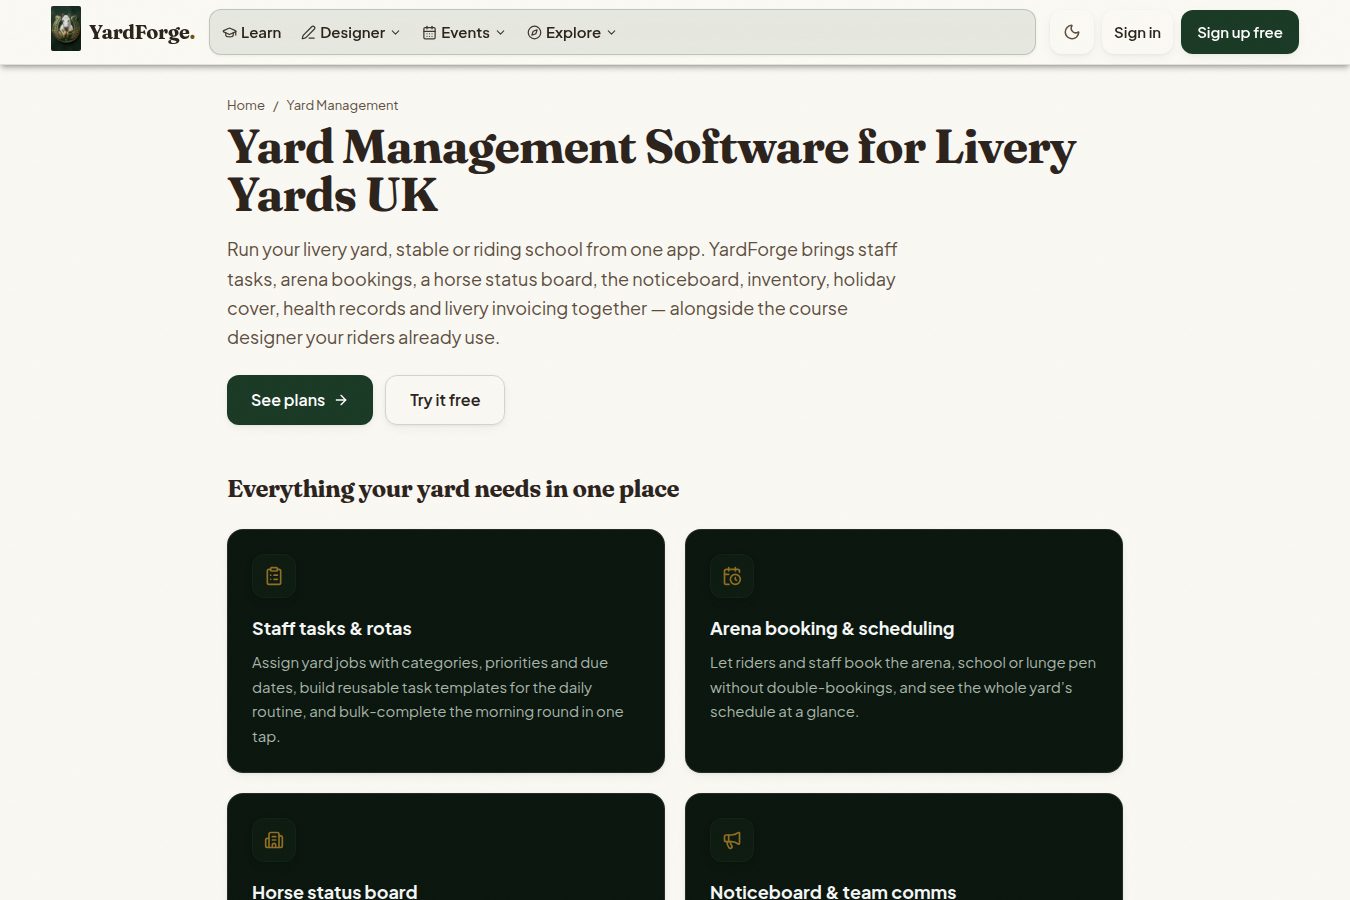Click the Staff tasks card description text
The height and width of the screenshot is (900, 1350).
click(x=438, y=700)
